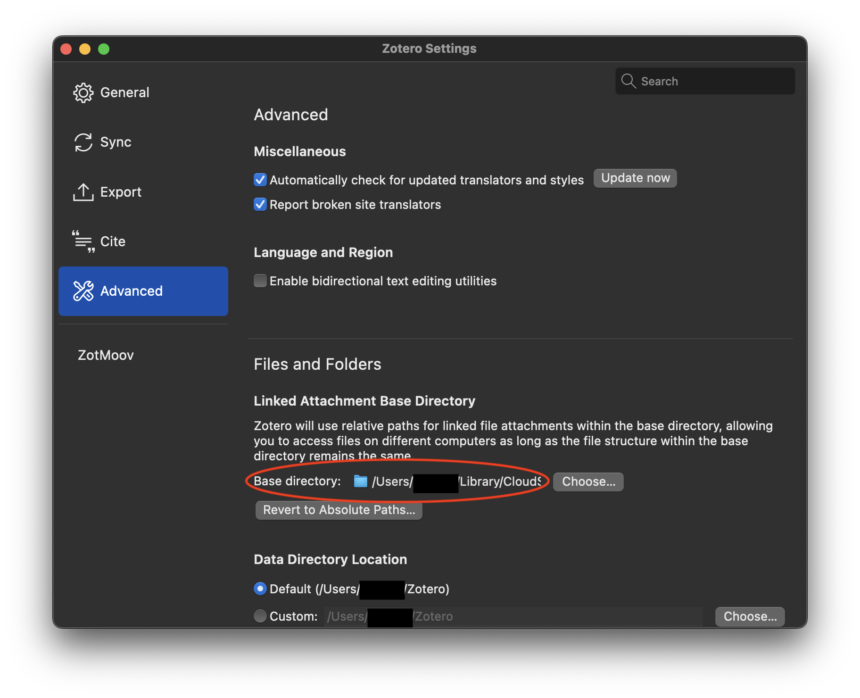Select the Advanced wrench icon

click(x=84, y=291)
